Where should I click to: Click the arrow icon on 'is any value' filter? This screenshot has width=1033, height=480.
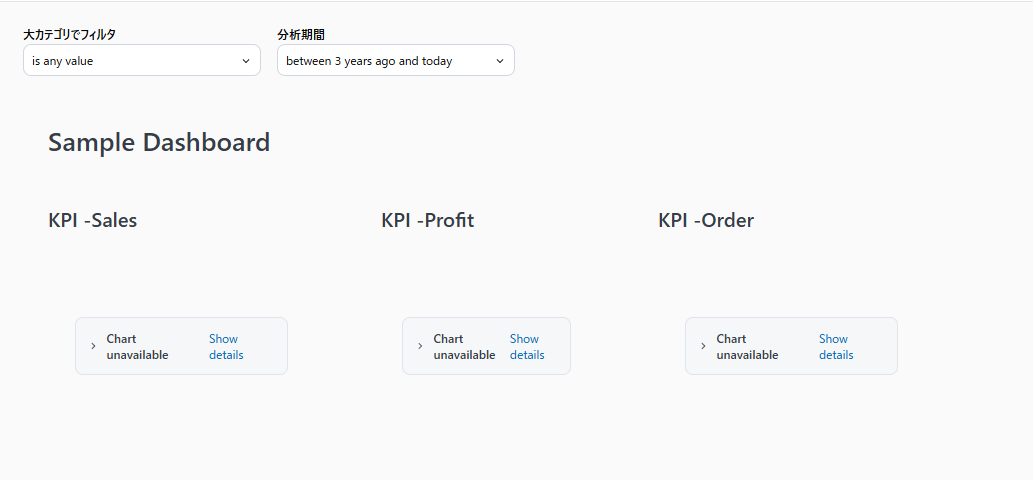pyautogui.click(x=246, y=61)
